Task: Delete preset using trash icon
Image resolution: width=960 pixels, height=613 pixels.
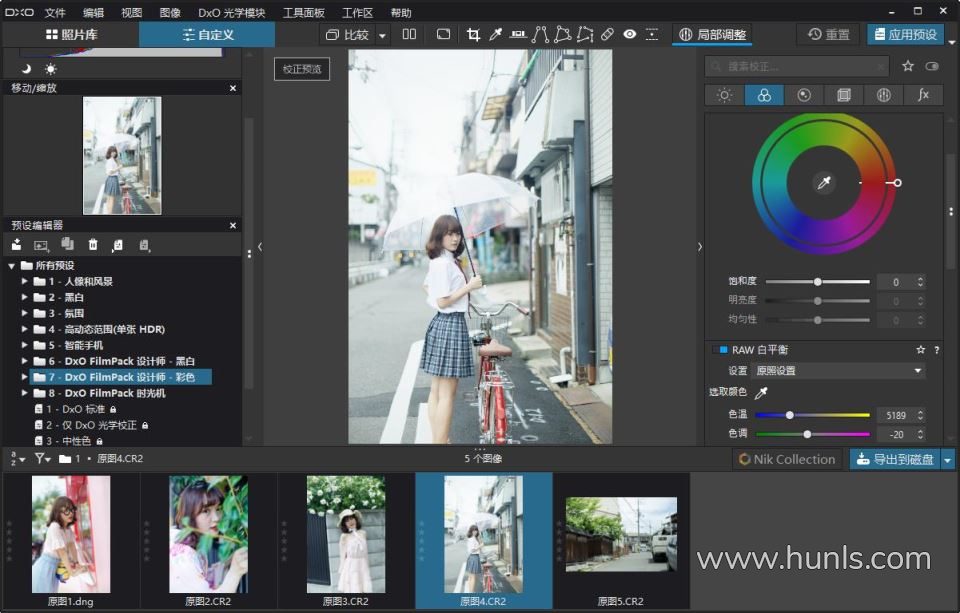Action: coord(93,245)
